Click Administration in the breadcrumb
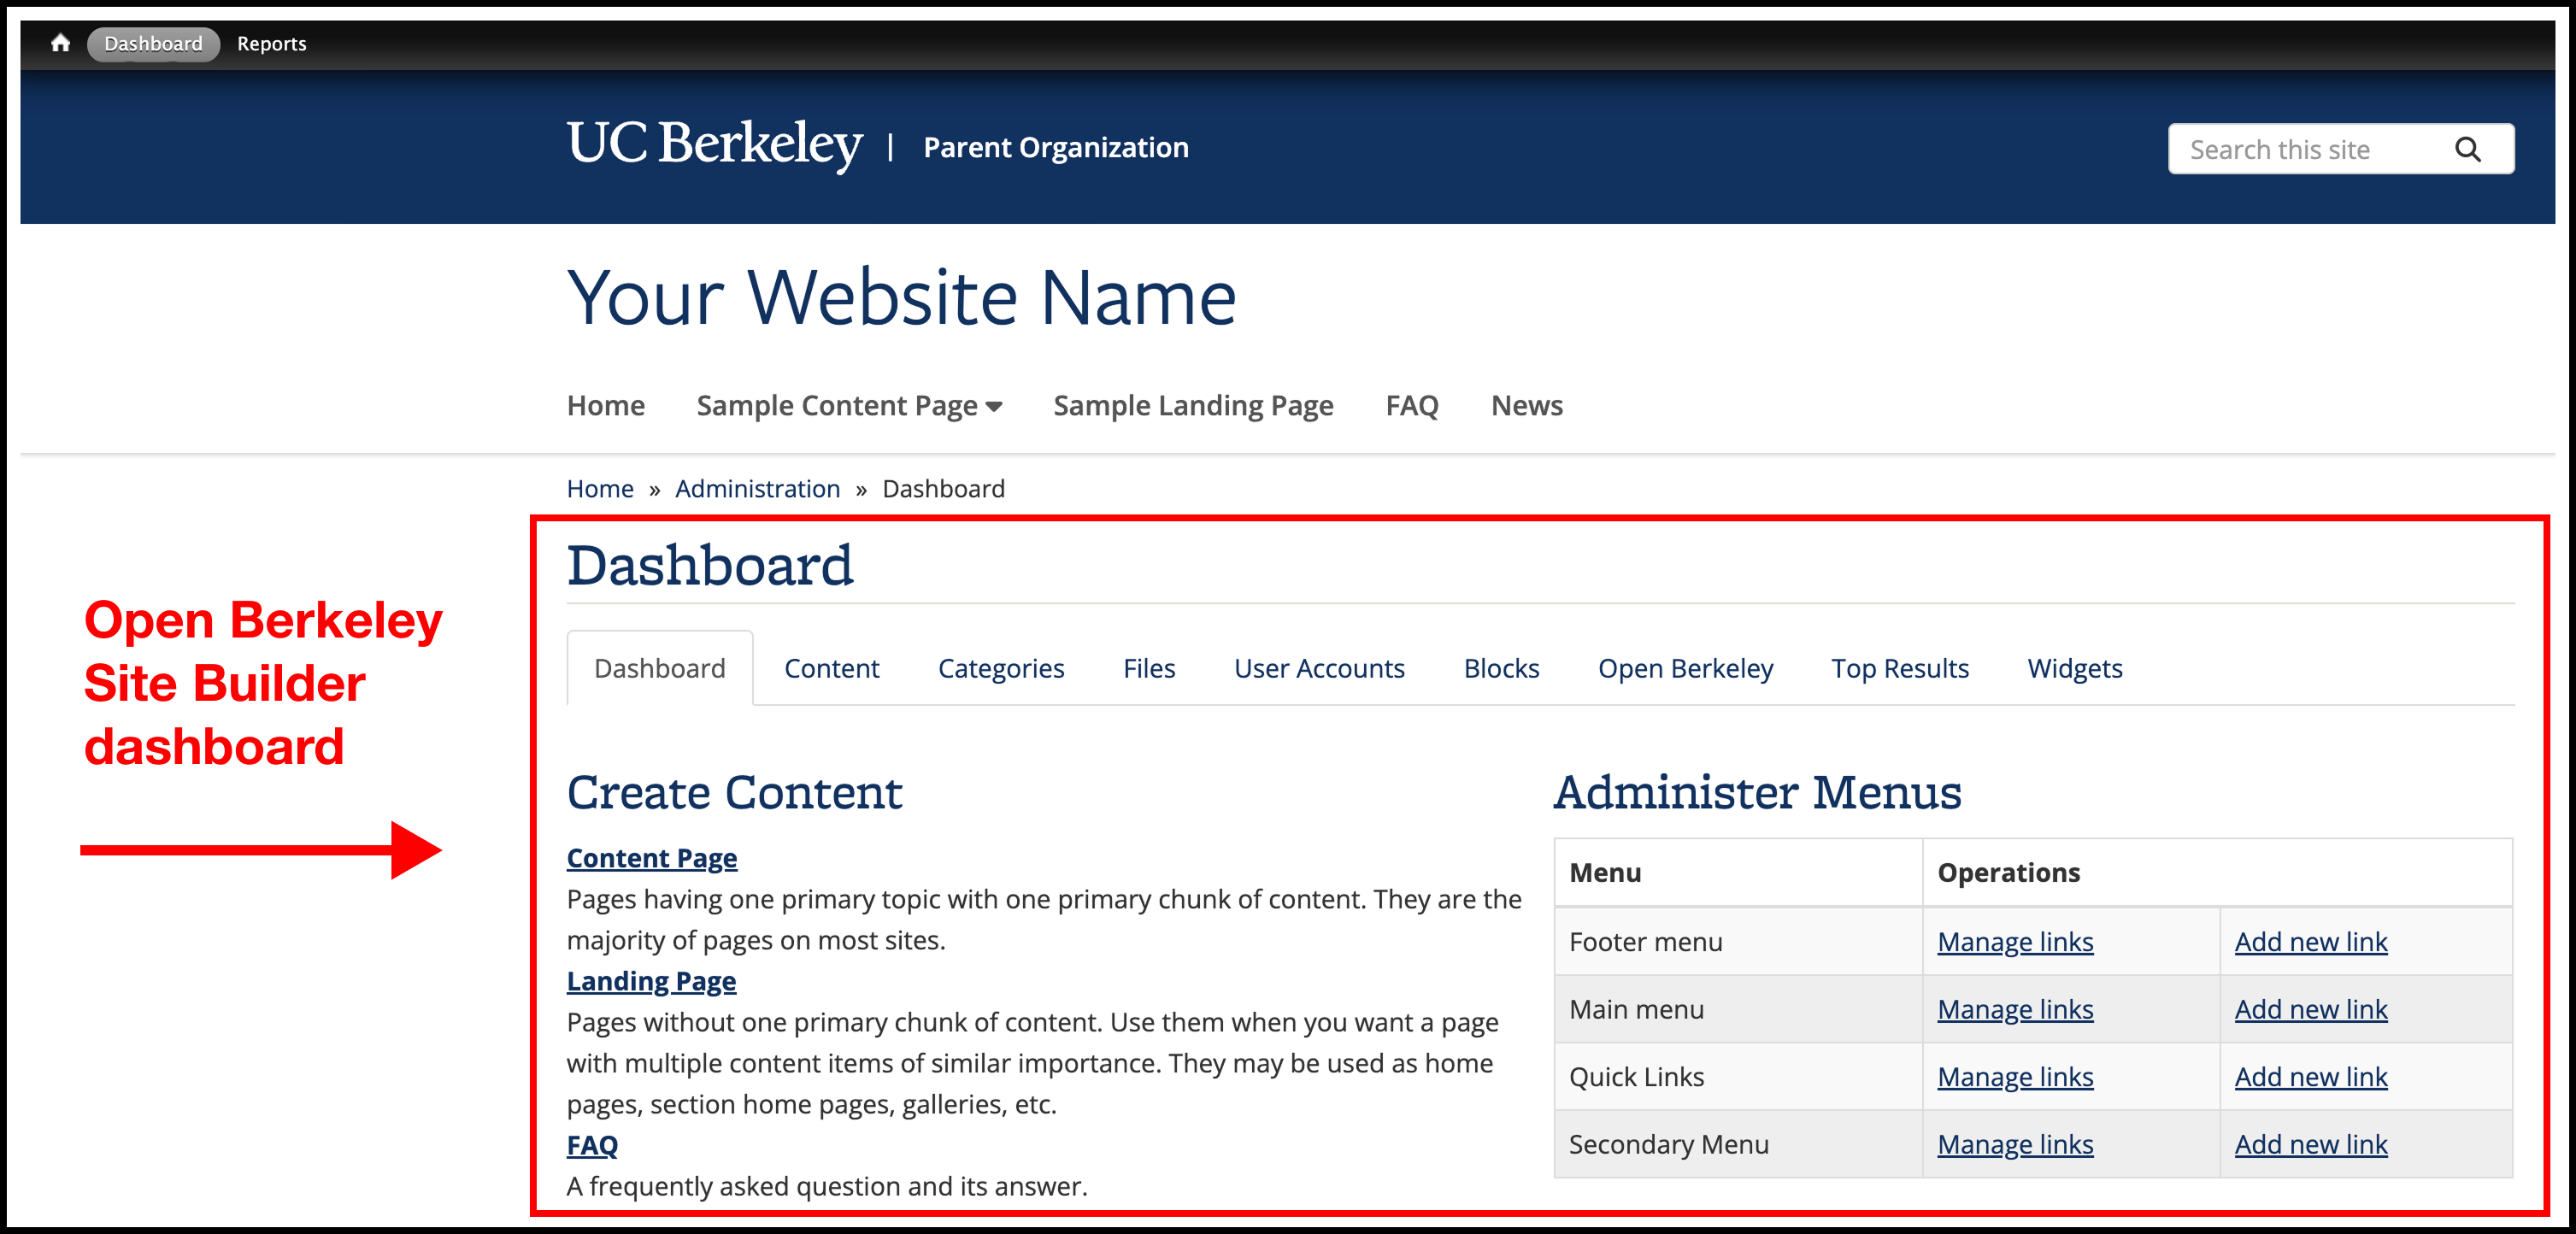This screenshot has height=1234, width=2576. click(x=757, y=489)
